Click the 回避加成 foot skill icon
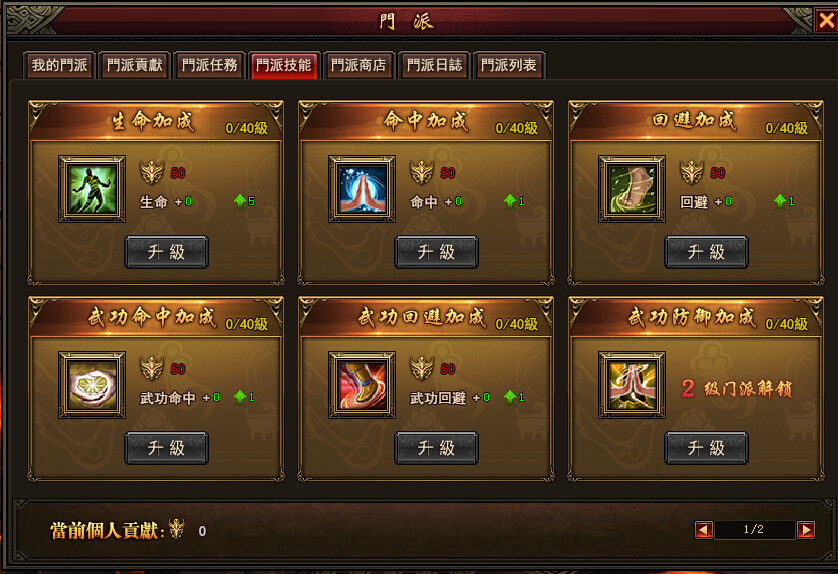This screenshot has height=574, width=838. pyautogui.click(x=632, y=189)
